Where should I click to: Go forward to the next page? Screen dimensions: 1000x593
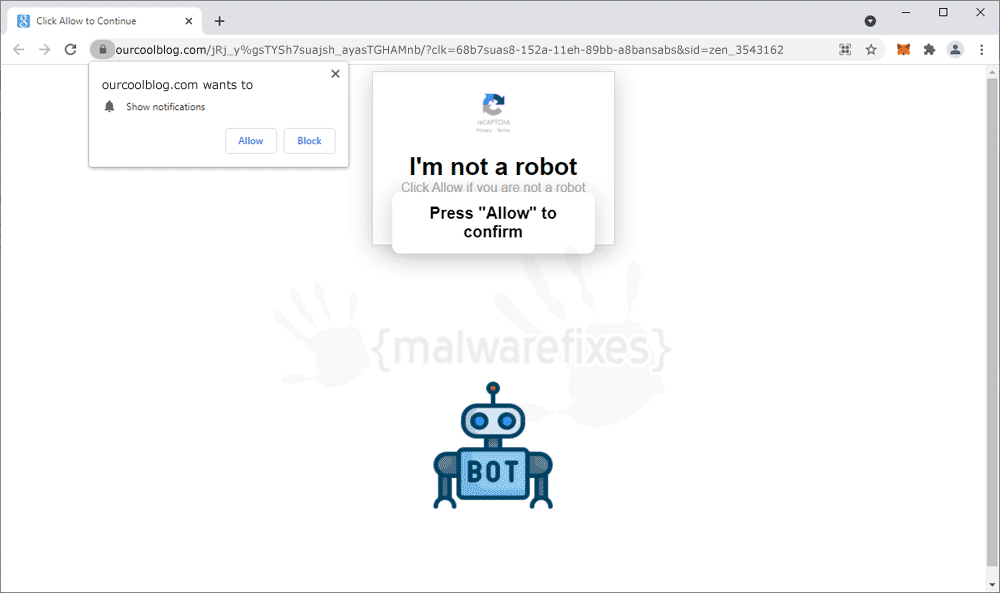point(44,50)
